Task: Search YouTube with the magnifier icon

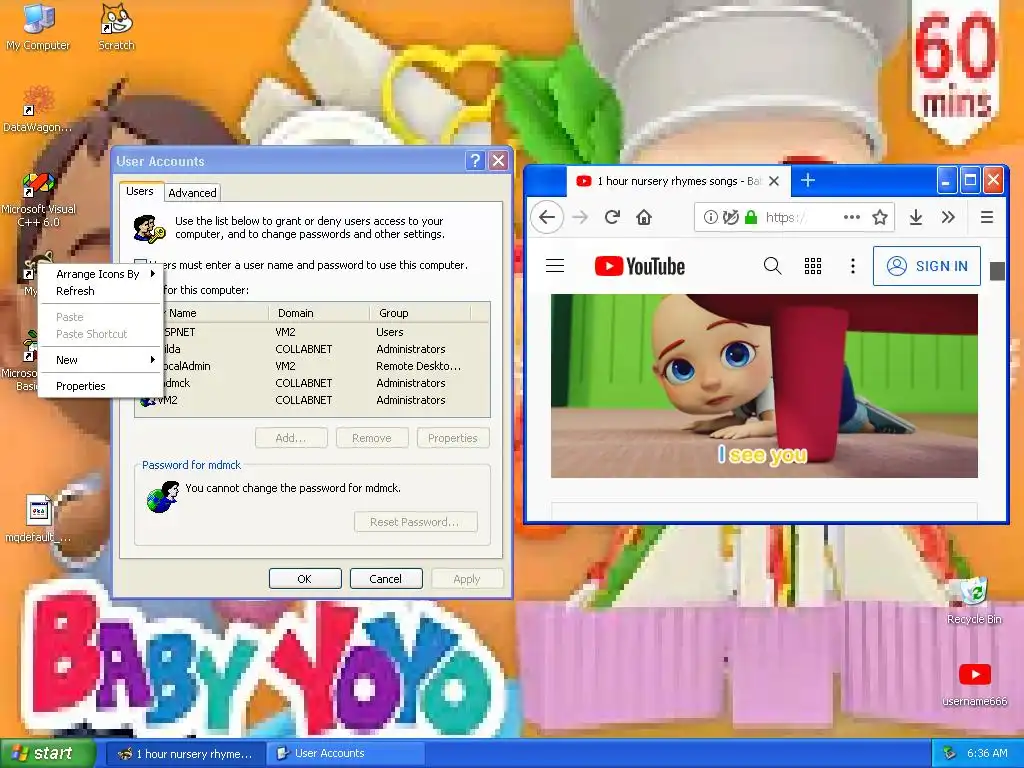Action: (x=773, y=266)
